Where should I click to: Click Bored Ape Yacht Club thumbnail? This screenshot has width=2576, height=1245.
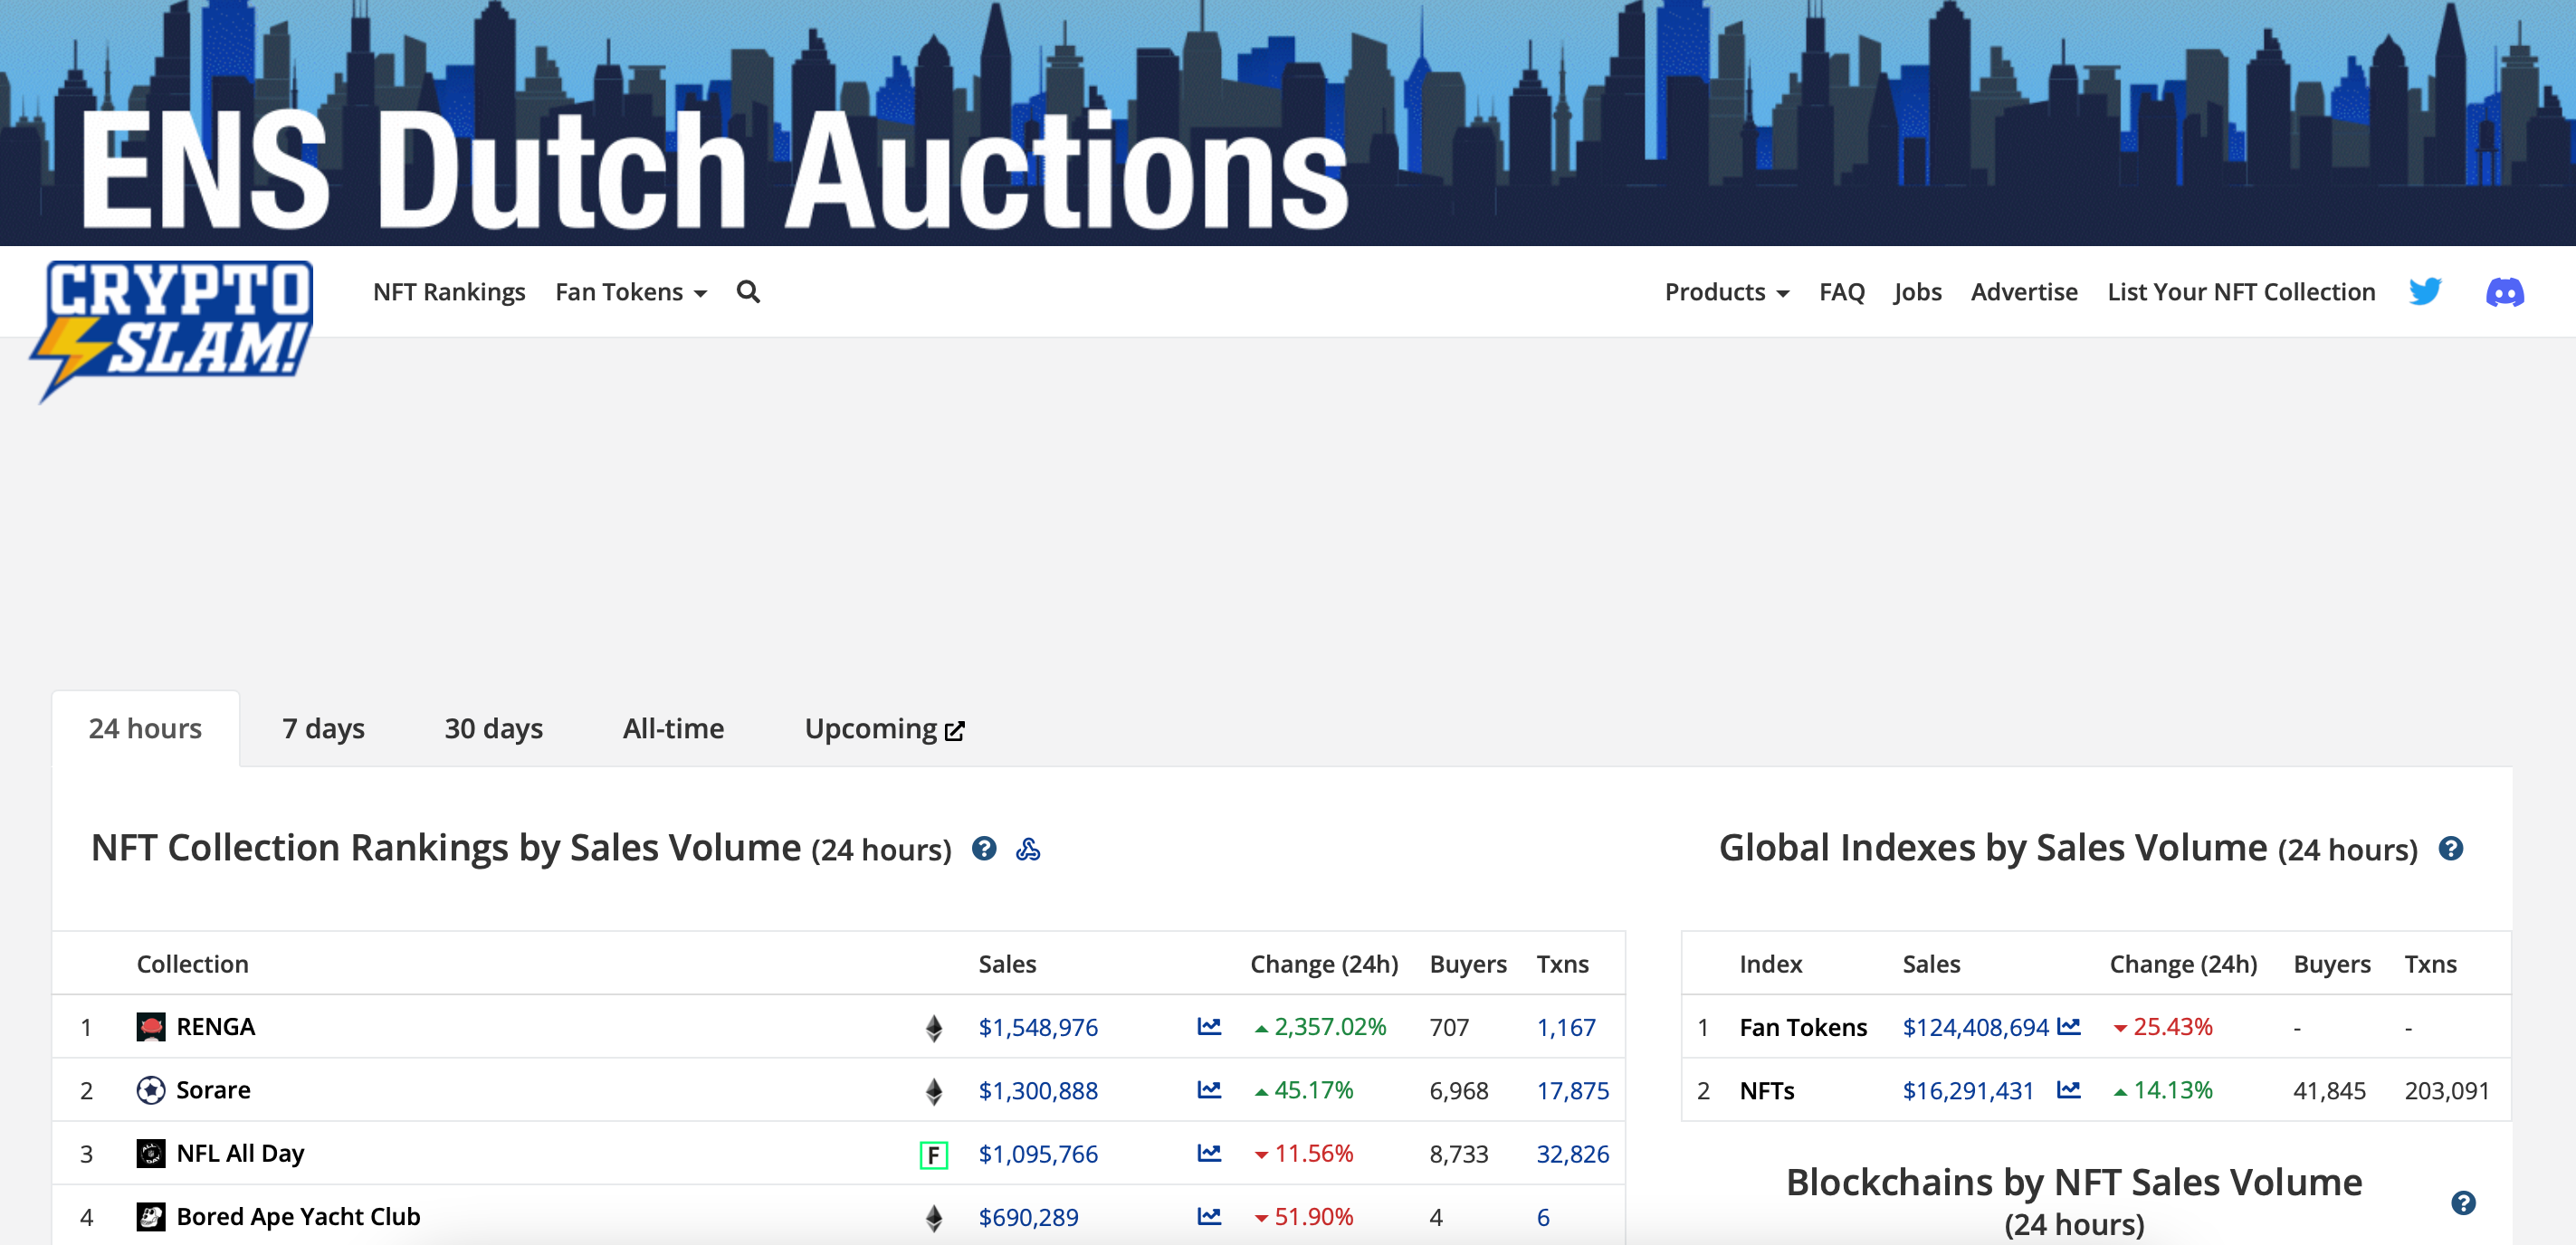(x=151, y=1217)
